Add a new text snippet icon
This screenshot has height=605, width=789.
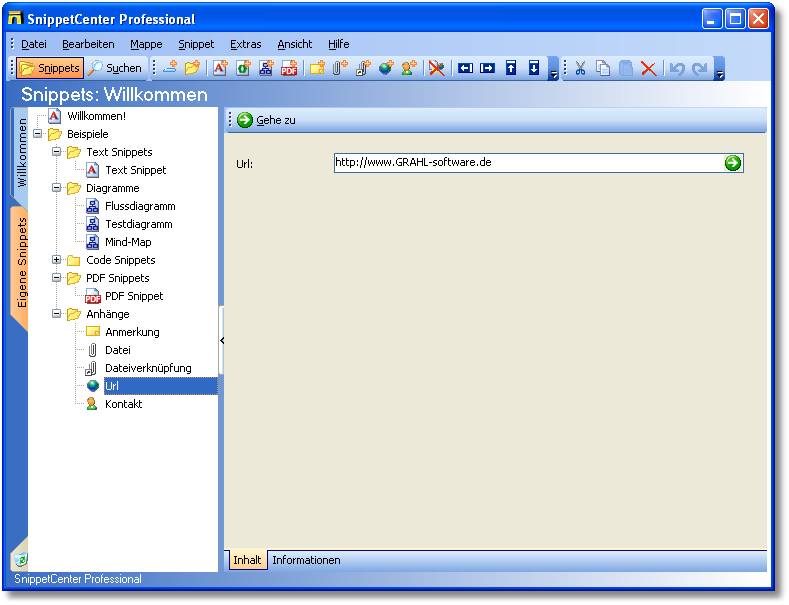220,67
